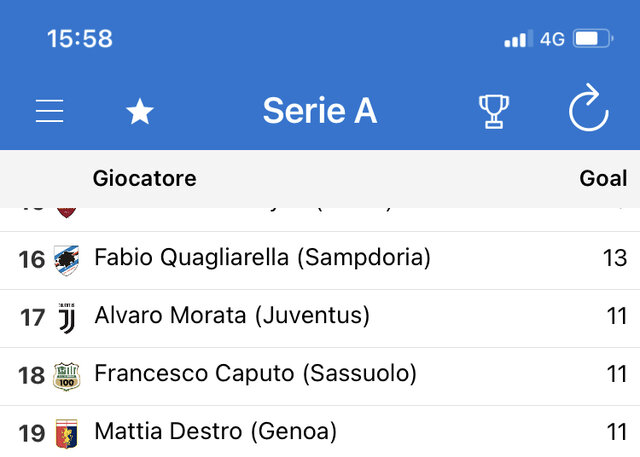Tap the partially hidden Roma crest
Screen dimensions: 640x457
pyautogui.click(x=67, y=213)
